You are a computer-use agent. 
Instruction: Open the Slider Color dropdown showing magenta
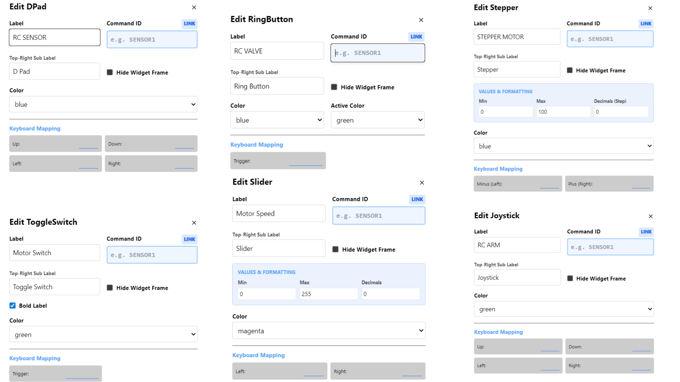[329, 331]
